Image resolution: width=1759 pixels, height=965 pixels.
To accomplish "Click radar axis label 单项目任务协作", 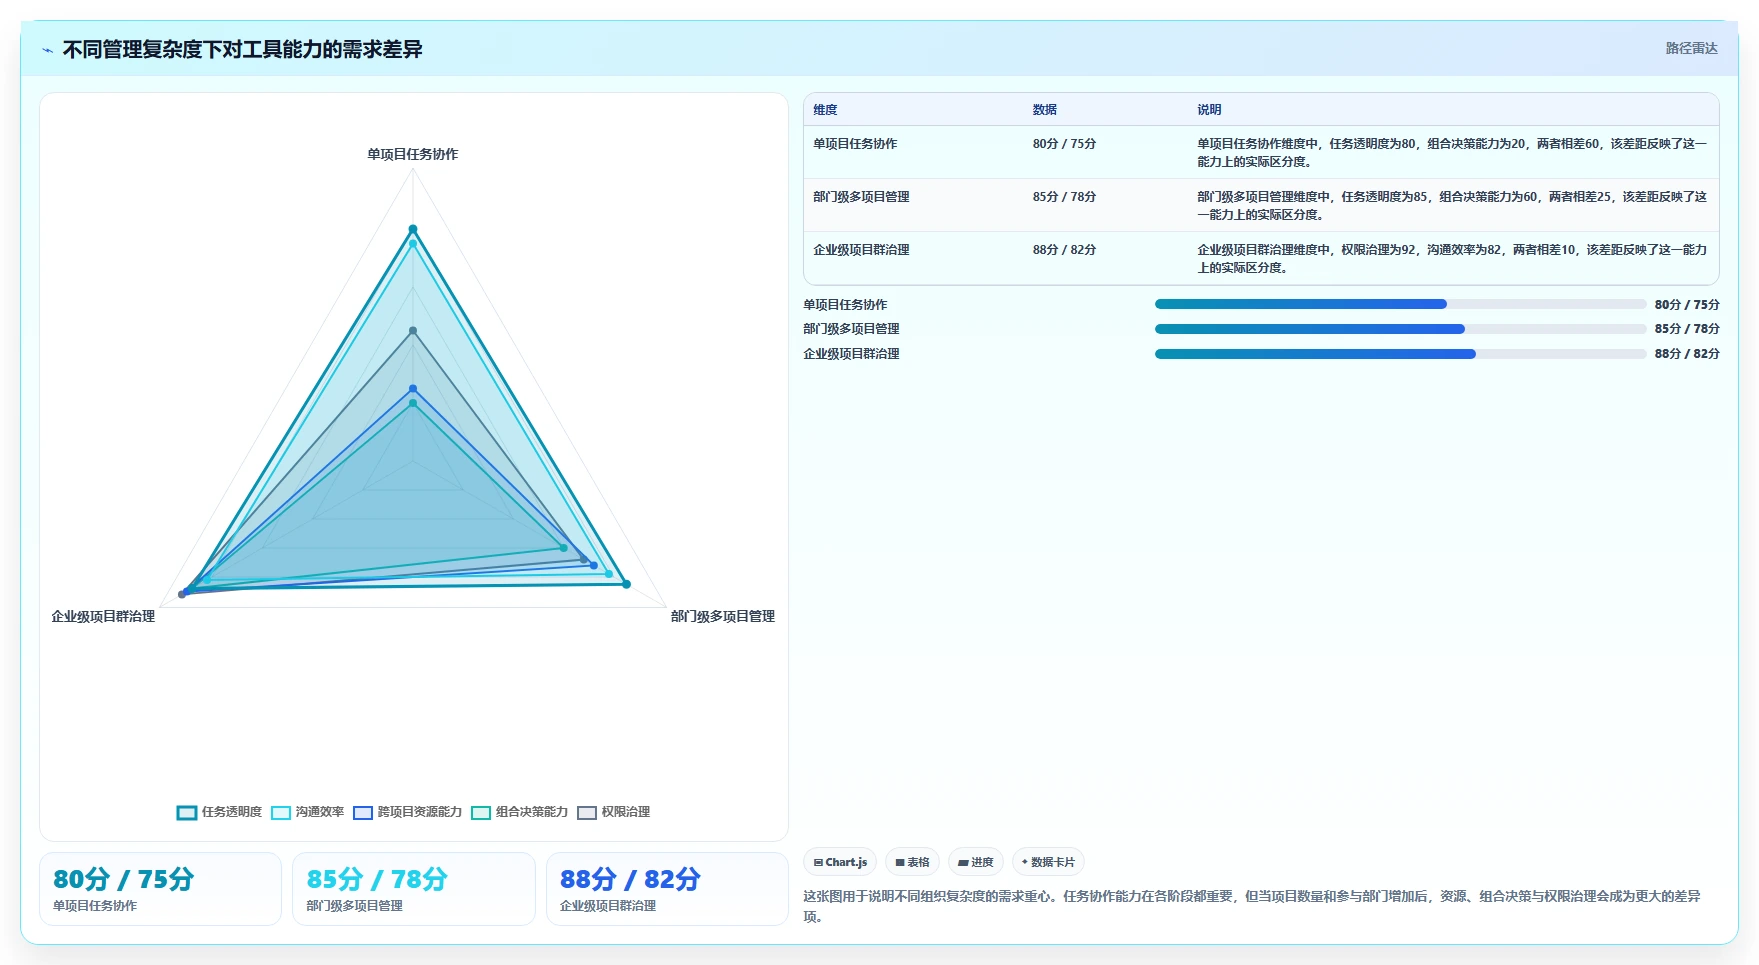I will tap(412, 154).
